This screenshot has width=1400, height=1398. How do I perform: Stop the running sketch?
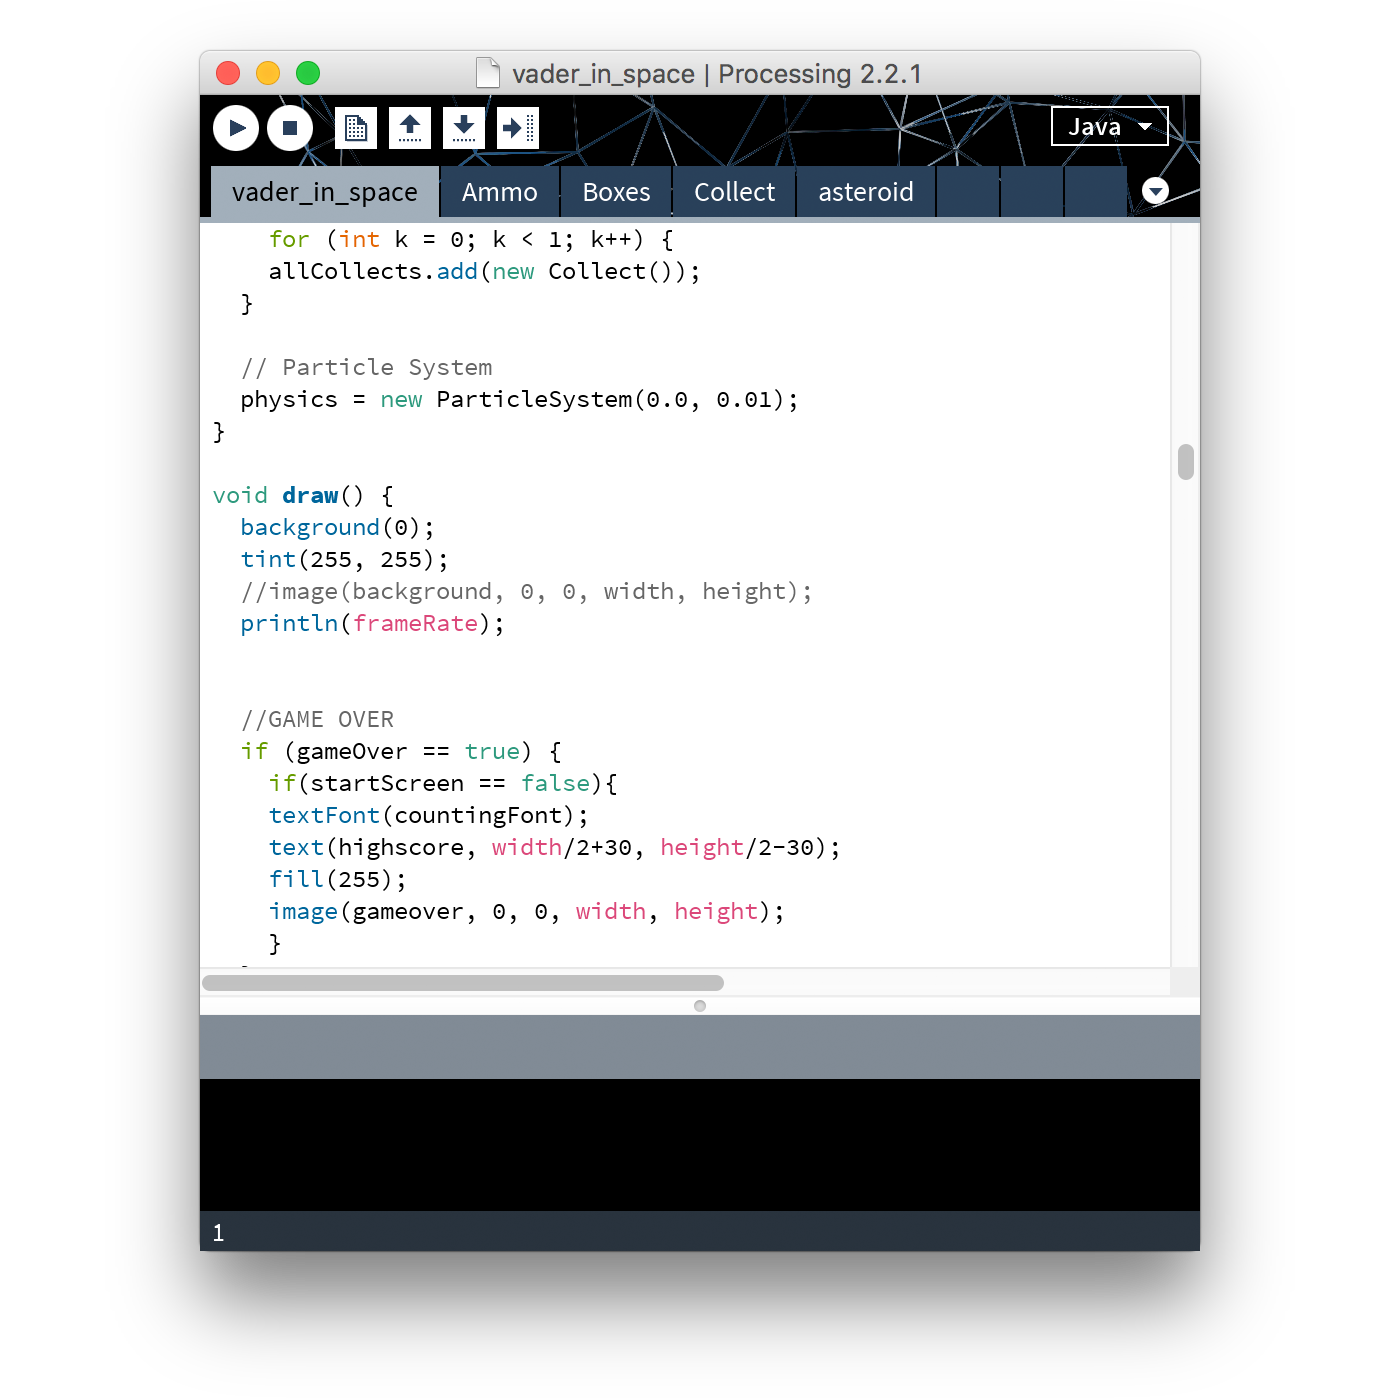click(290, 128)
